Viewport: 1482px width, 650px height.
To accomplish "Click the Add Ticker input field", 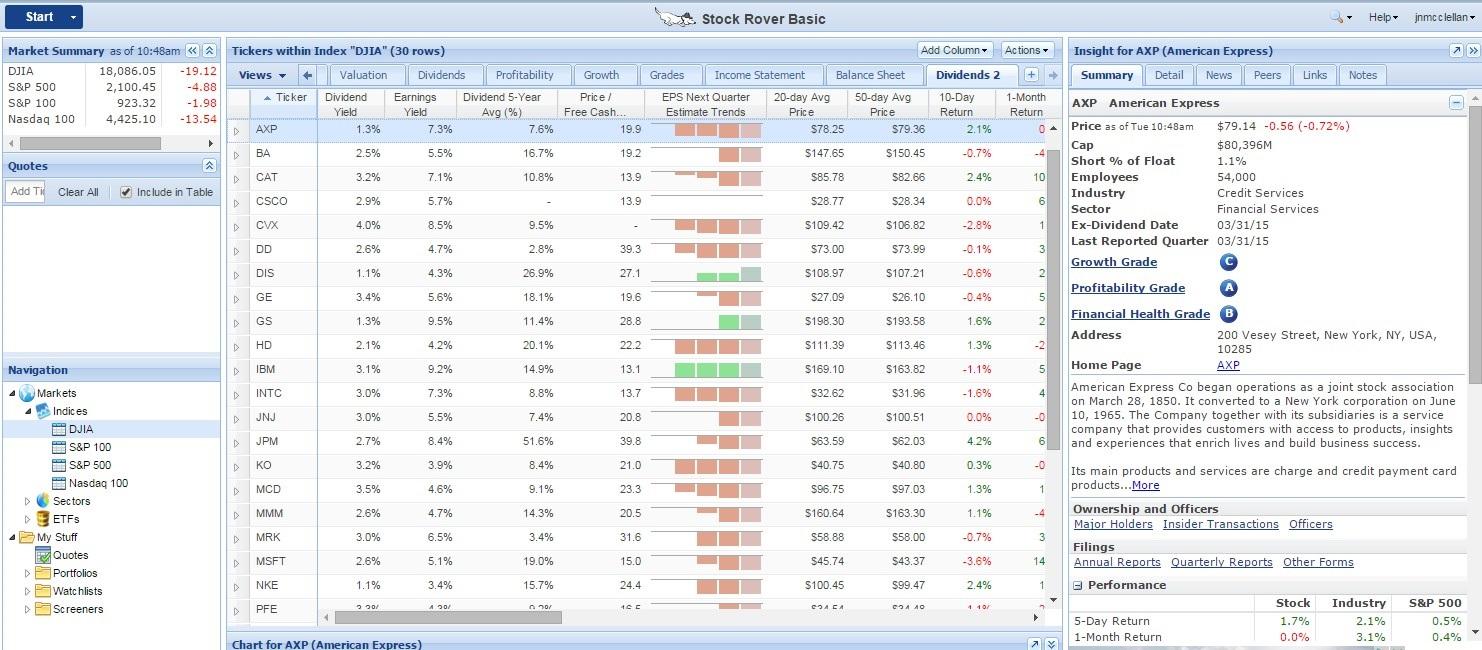I will tap(26, 192).
